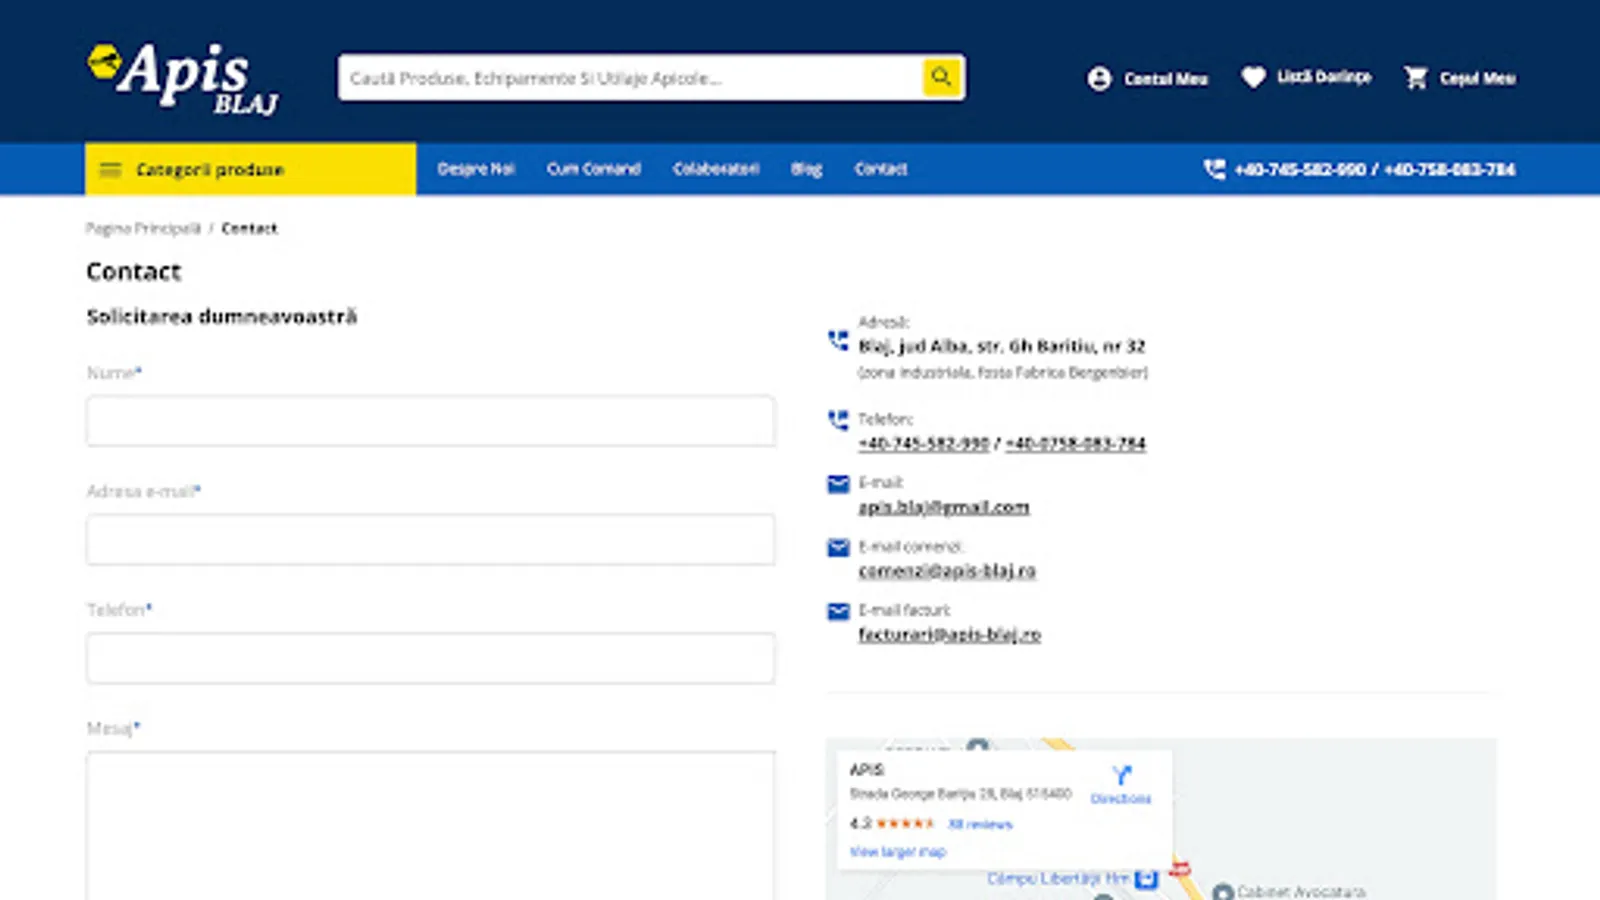This screenshot has width=1600, height=900.
Task: Call the +40-745-582-990 contact number link
Action: pos(923,443)
